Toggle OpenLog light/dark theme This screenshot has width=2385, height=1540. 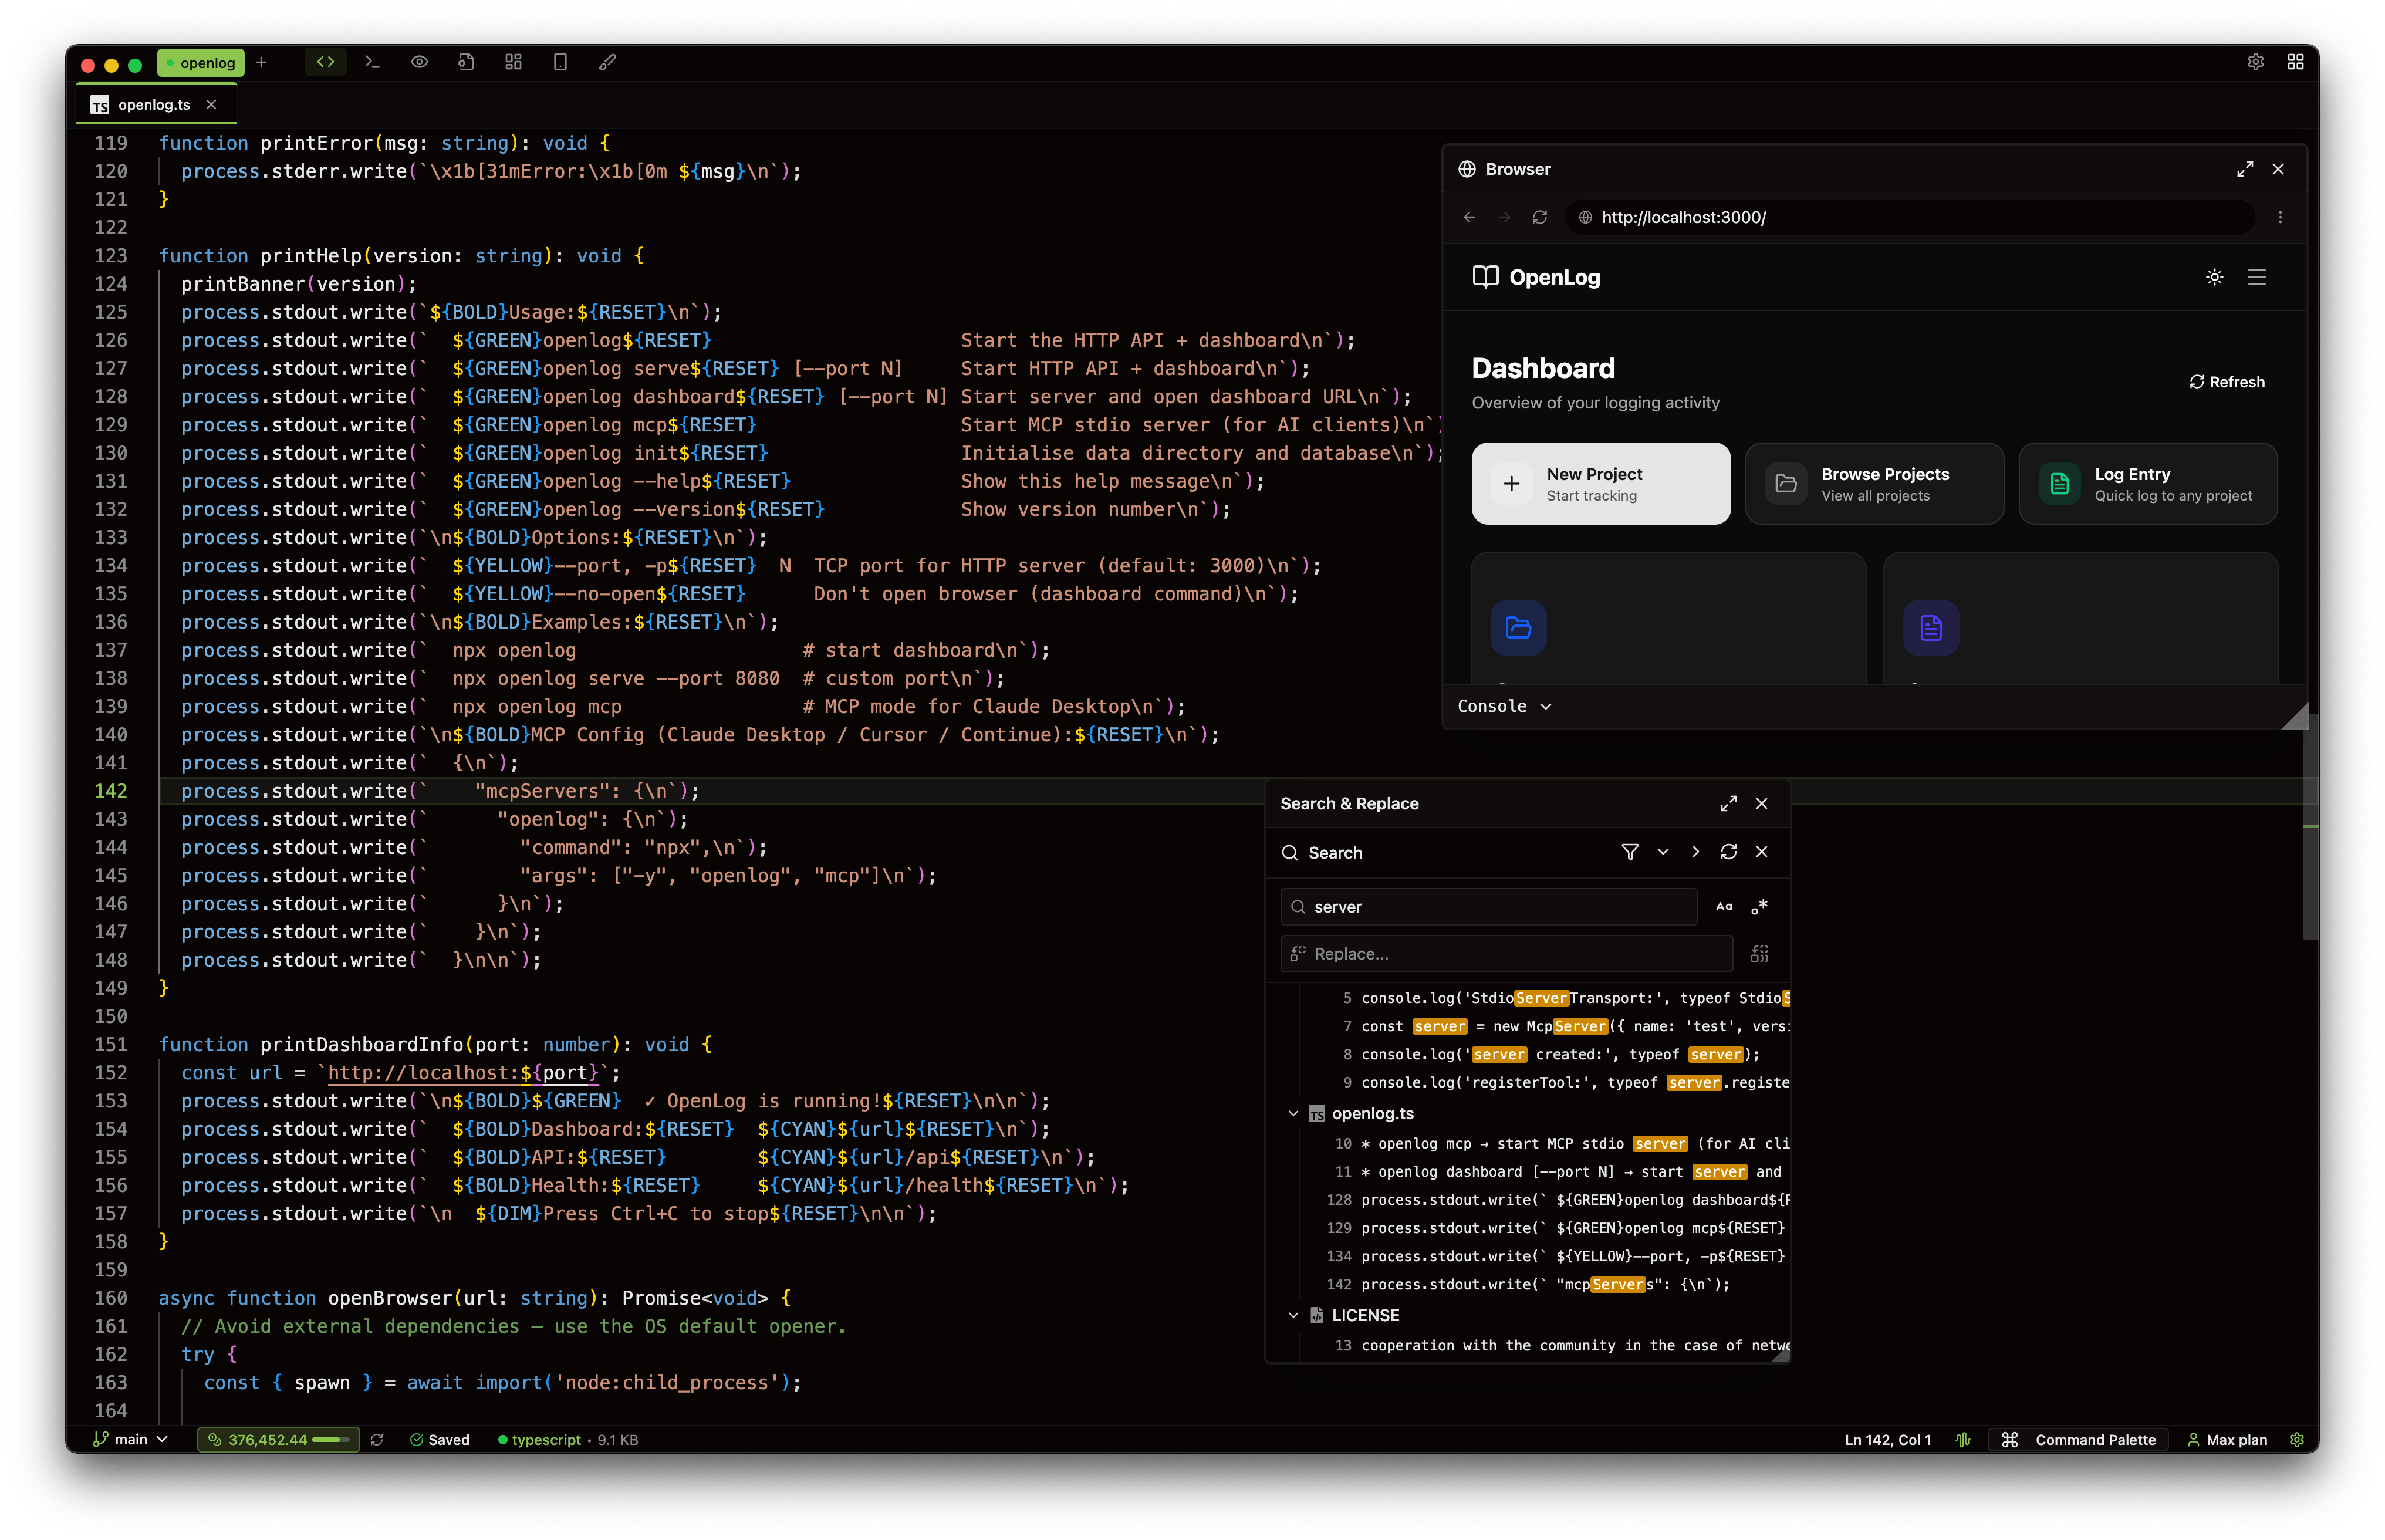(2215, 277)
